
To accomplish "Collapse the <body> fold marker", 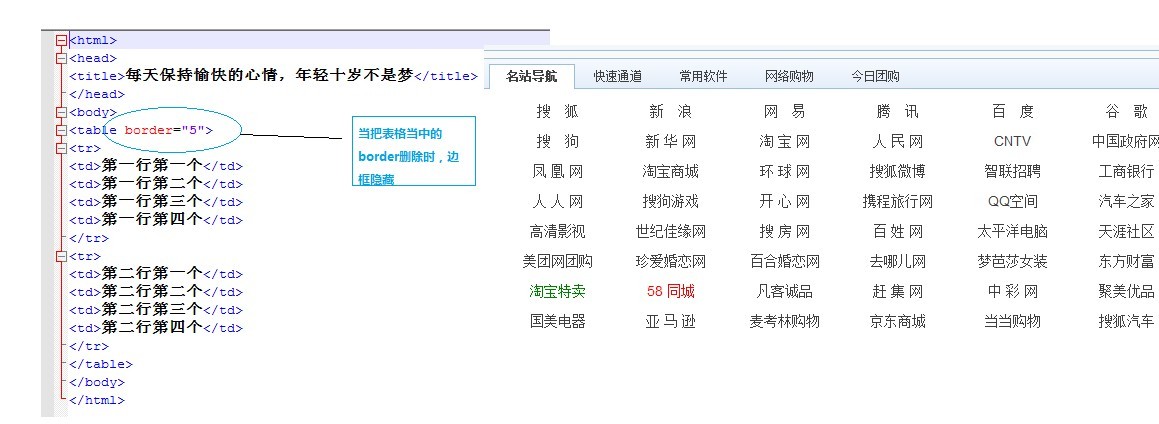I will [61, 112].
